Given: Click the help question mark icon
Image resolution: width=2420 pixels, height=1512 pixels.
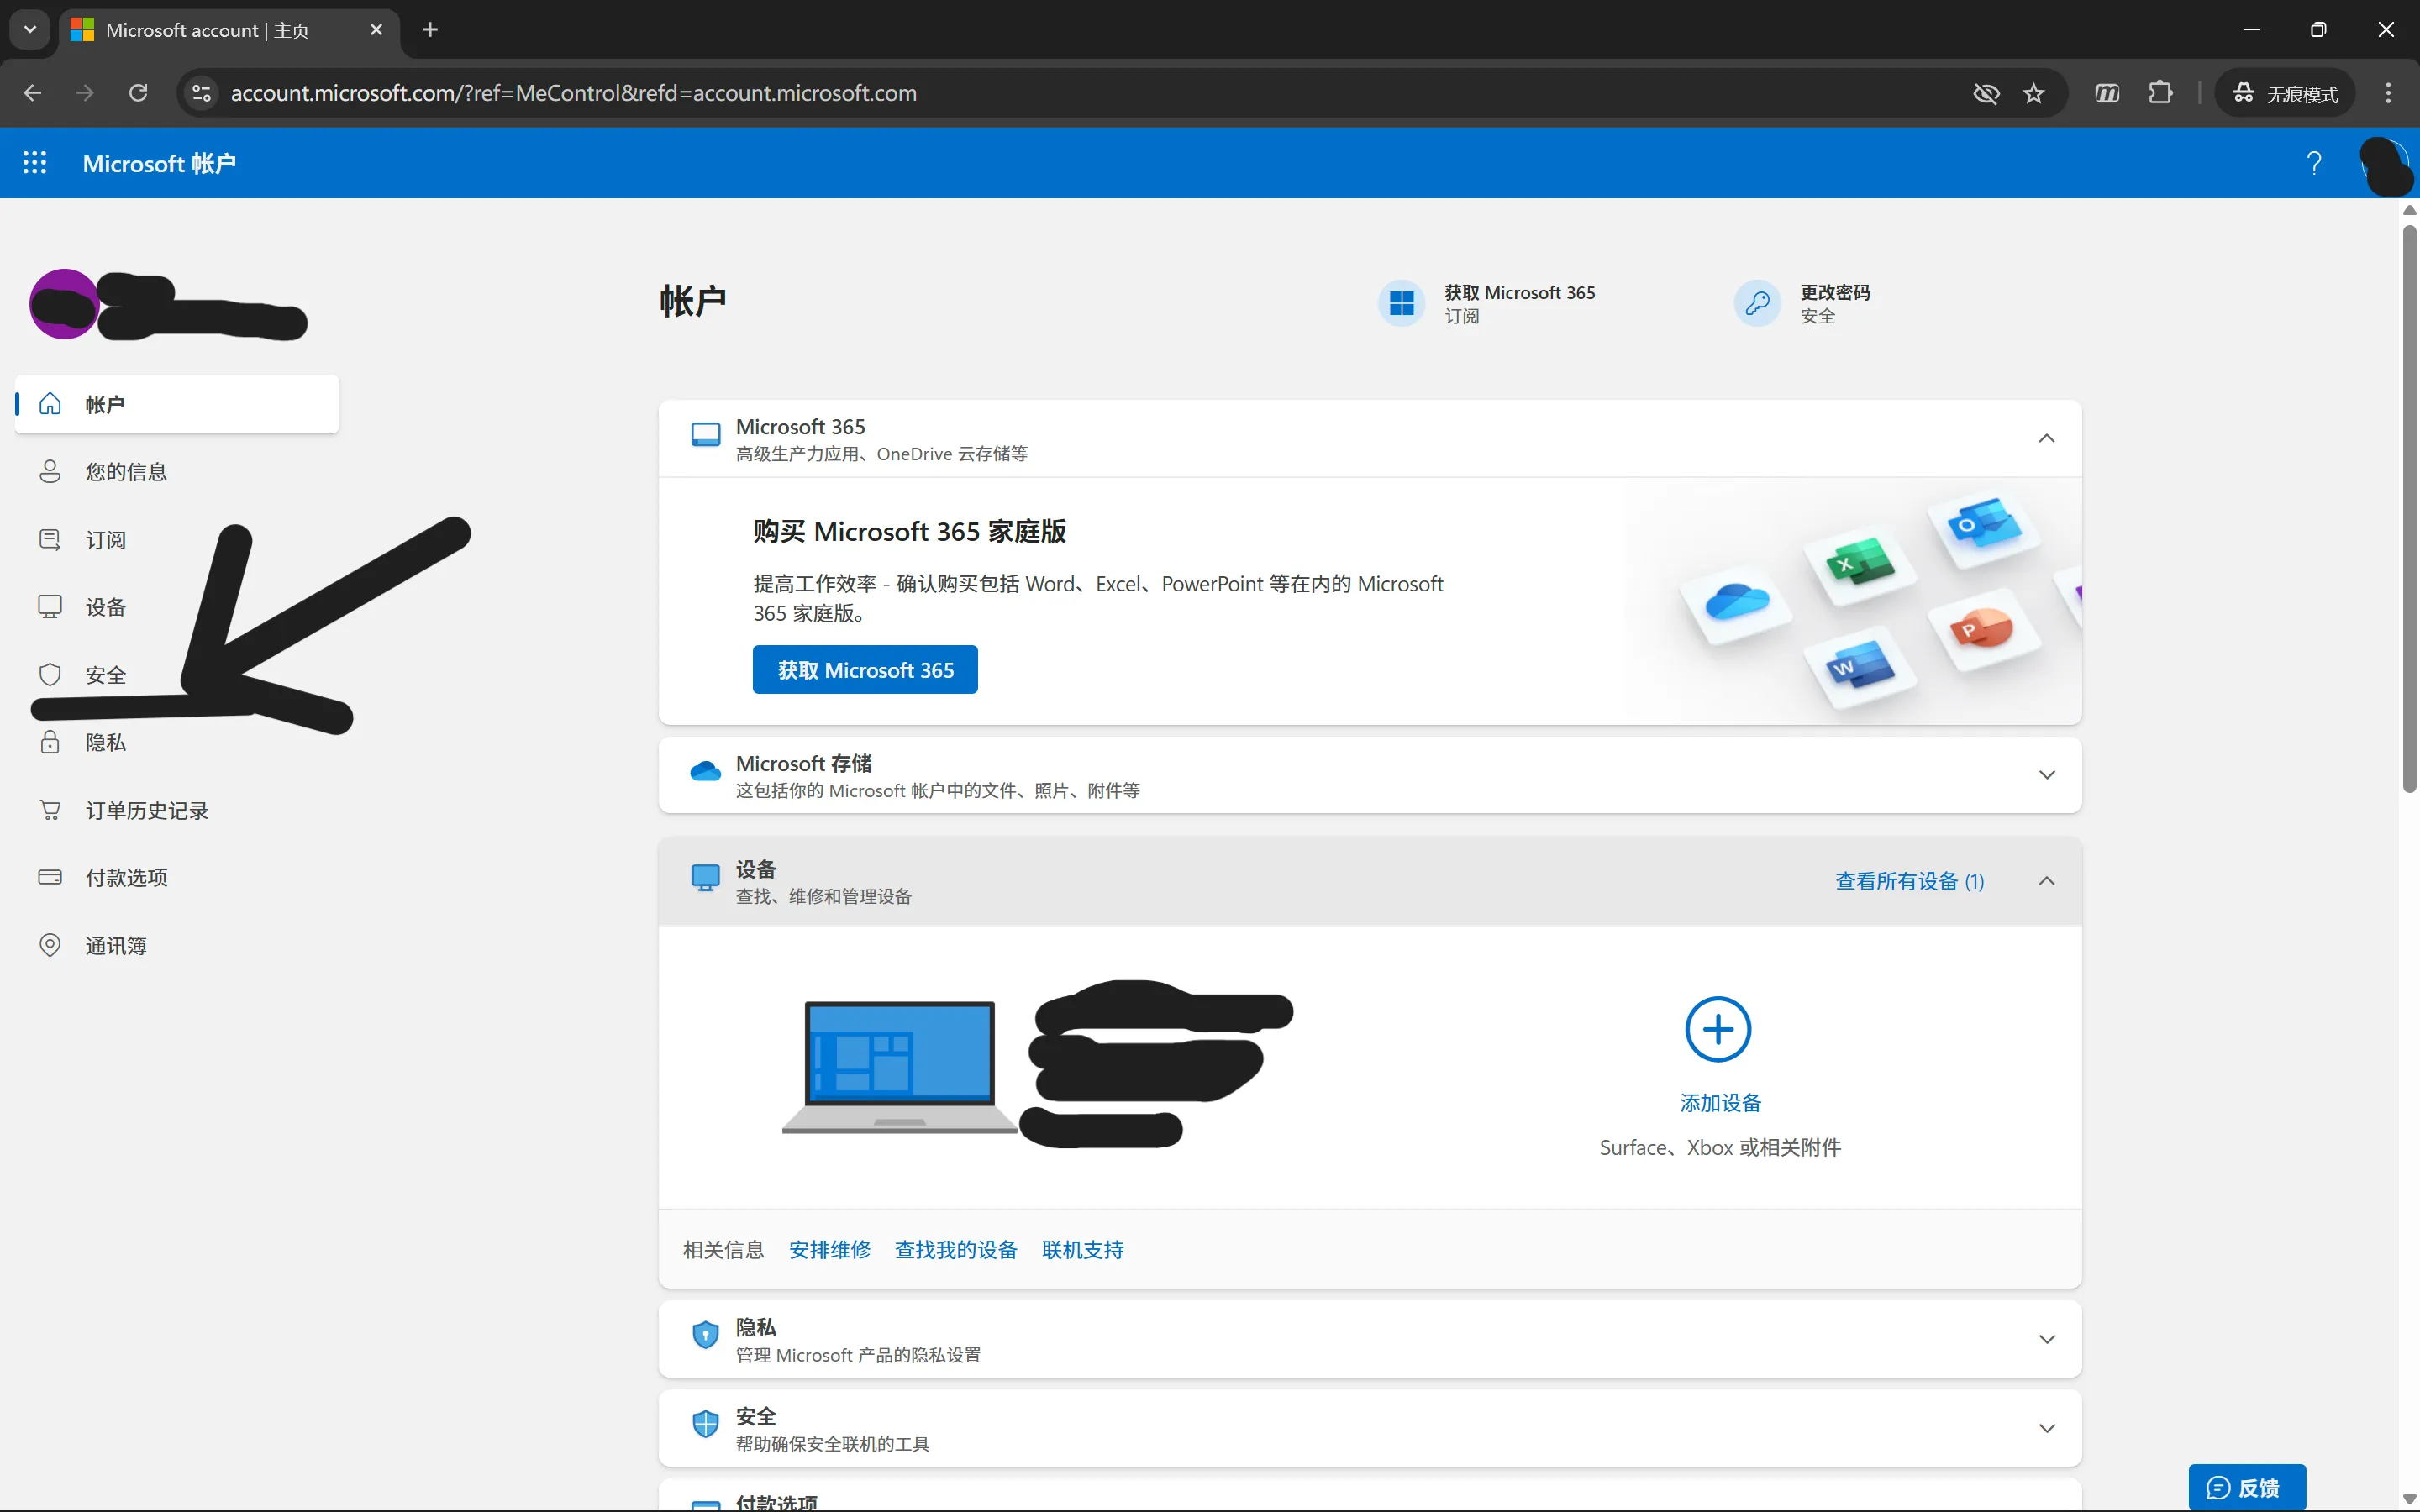Looking at the screenshot, I should tap(2313, 163).
